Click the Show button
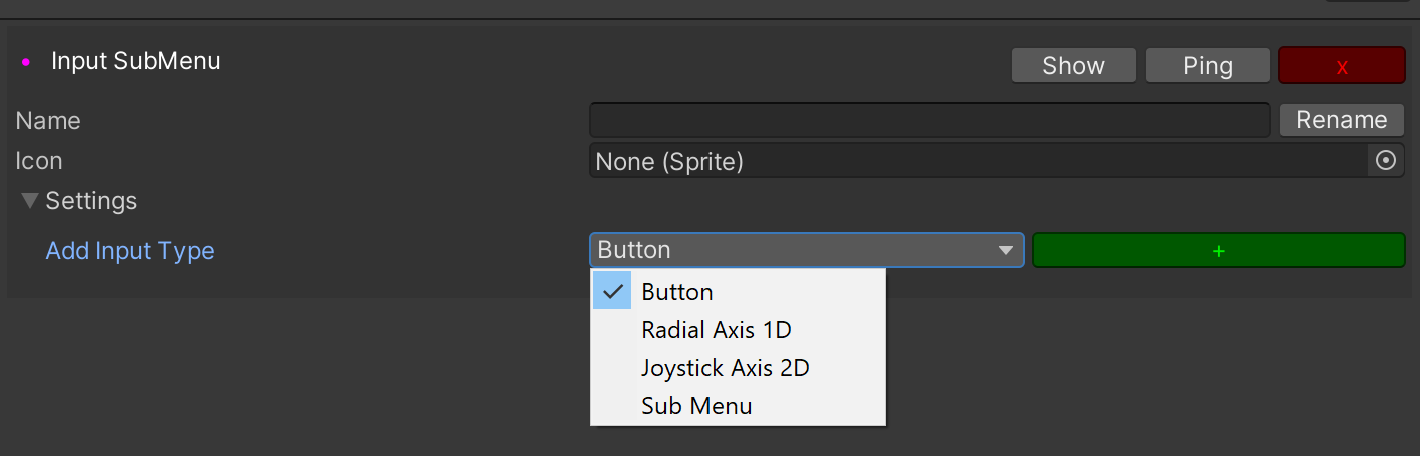 pos(1074,66)
